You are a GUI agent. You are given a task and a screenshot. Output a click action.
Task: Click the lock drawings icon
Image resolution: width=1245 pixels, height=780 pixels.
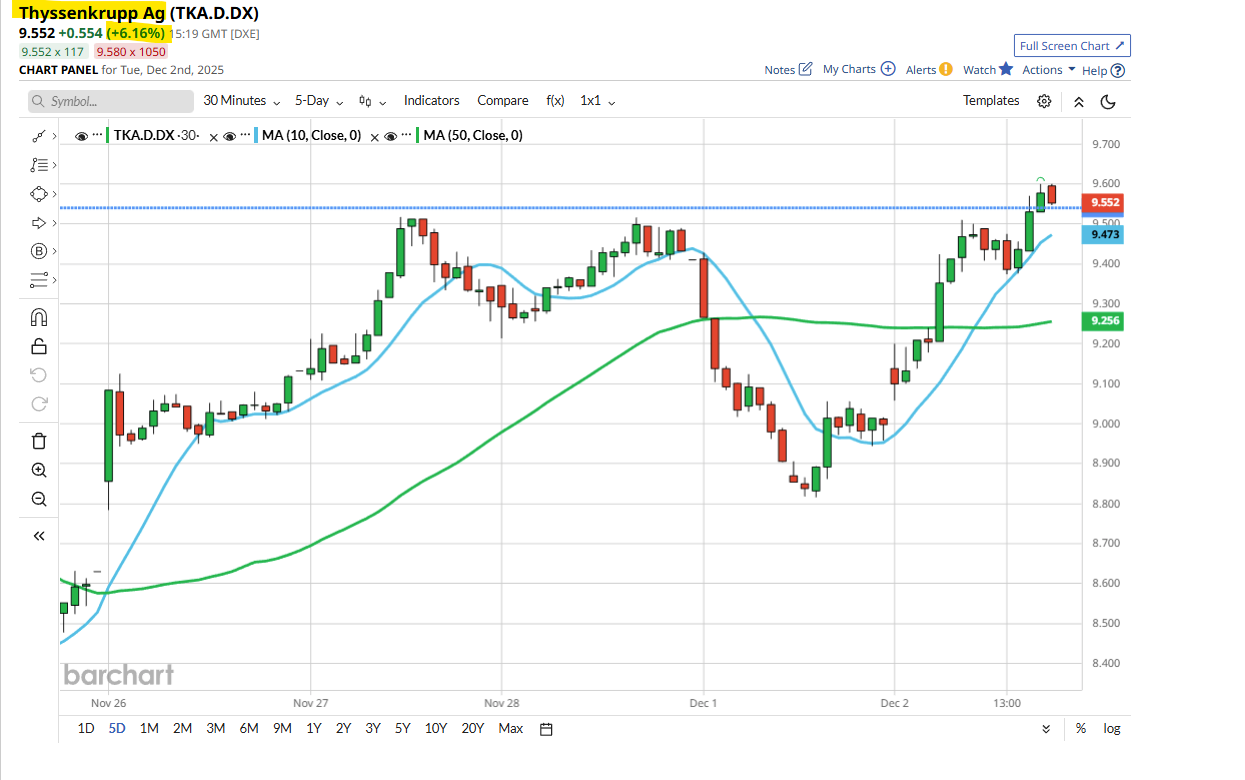click(39, 347)
